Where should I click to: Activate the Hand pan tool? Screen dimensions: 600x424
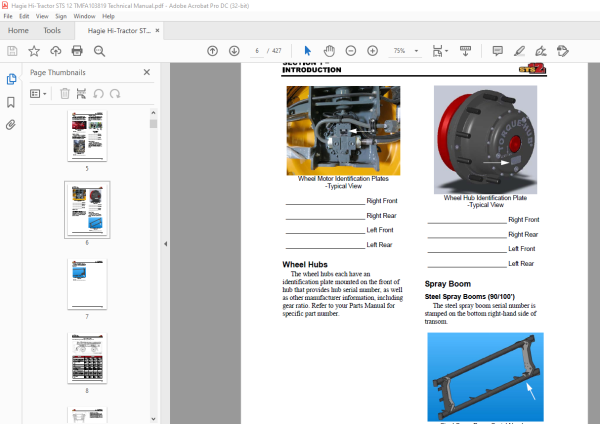click(329, 51)
